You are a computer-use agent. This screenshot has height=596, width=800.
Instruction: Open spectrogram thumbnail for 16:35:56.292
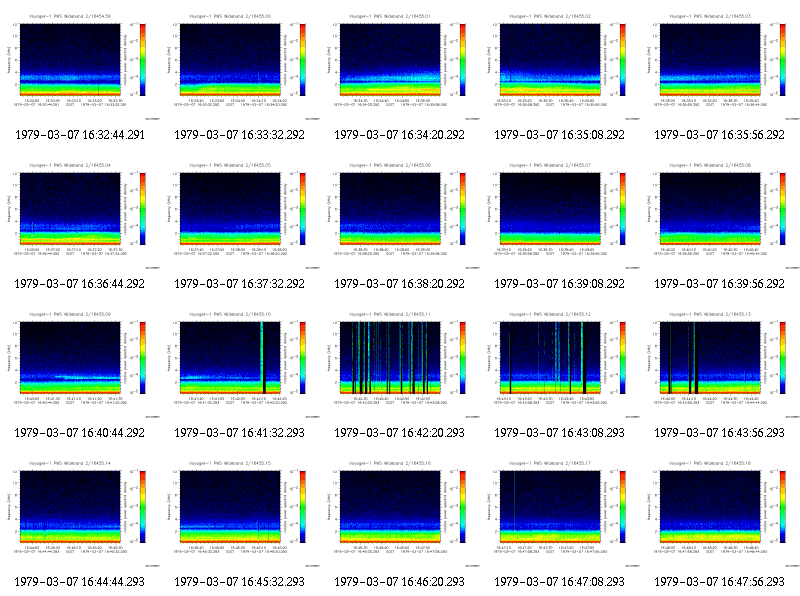pyautogui.click(x=720, y=65)
